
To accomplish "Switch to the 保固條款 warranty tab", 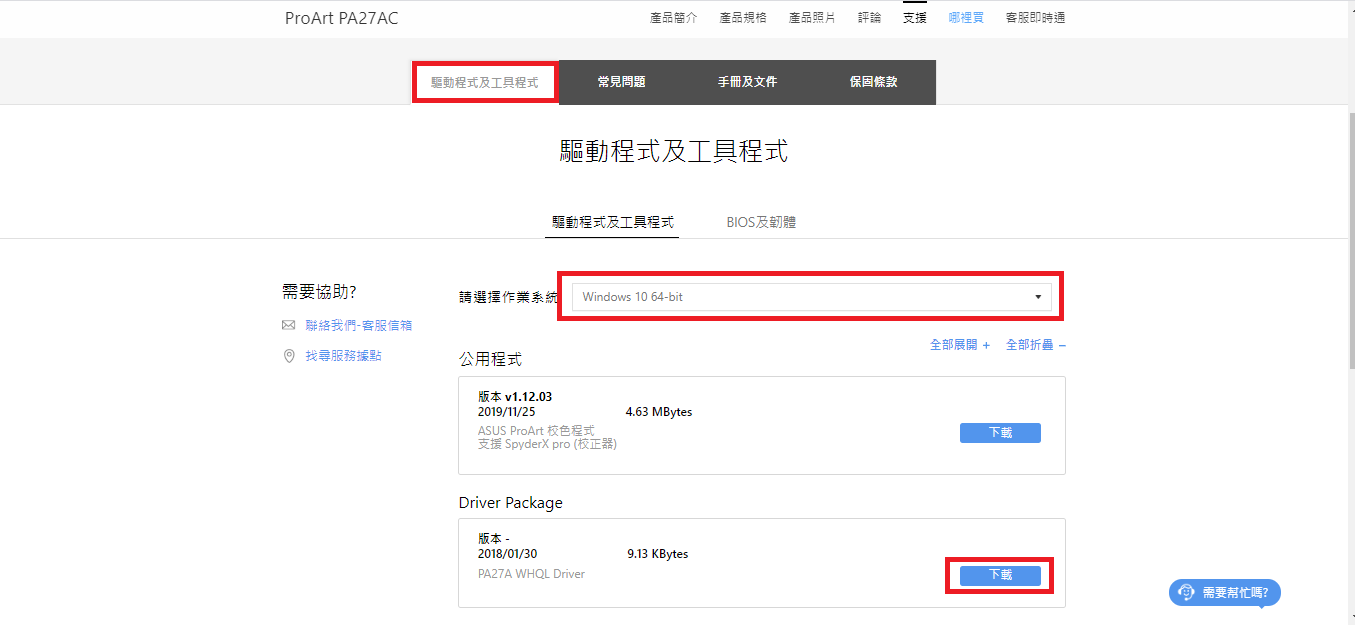I will pyautogui.click(x=873, y=82).
